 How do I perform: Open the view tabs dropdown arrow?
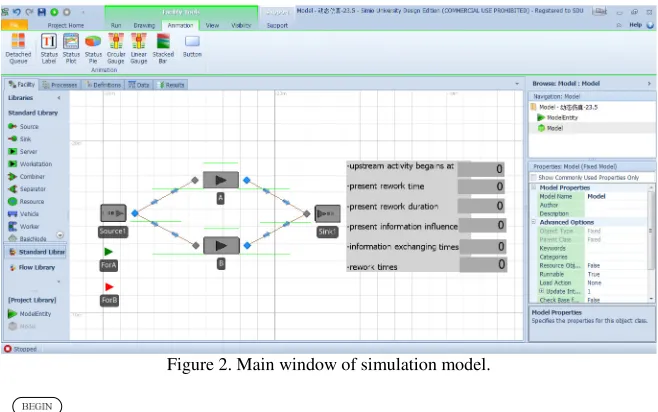click(x=517, y=84)
